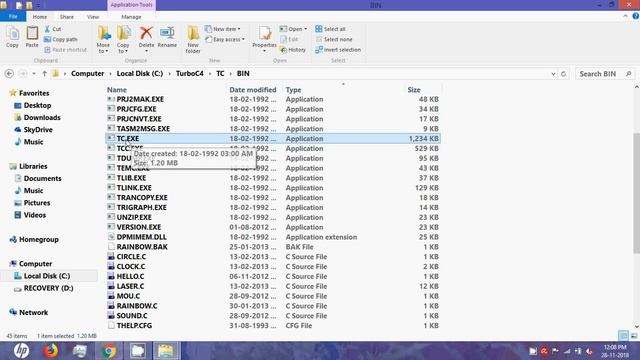Click the HP icon on taskbar
The image size is (640, 360).
point(21,351)
